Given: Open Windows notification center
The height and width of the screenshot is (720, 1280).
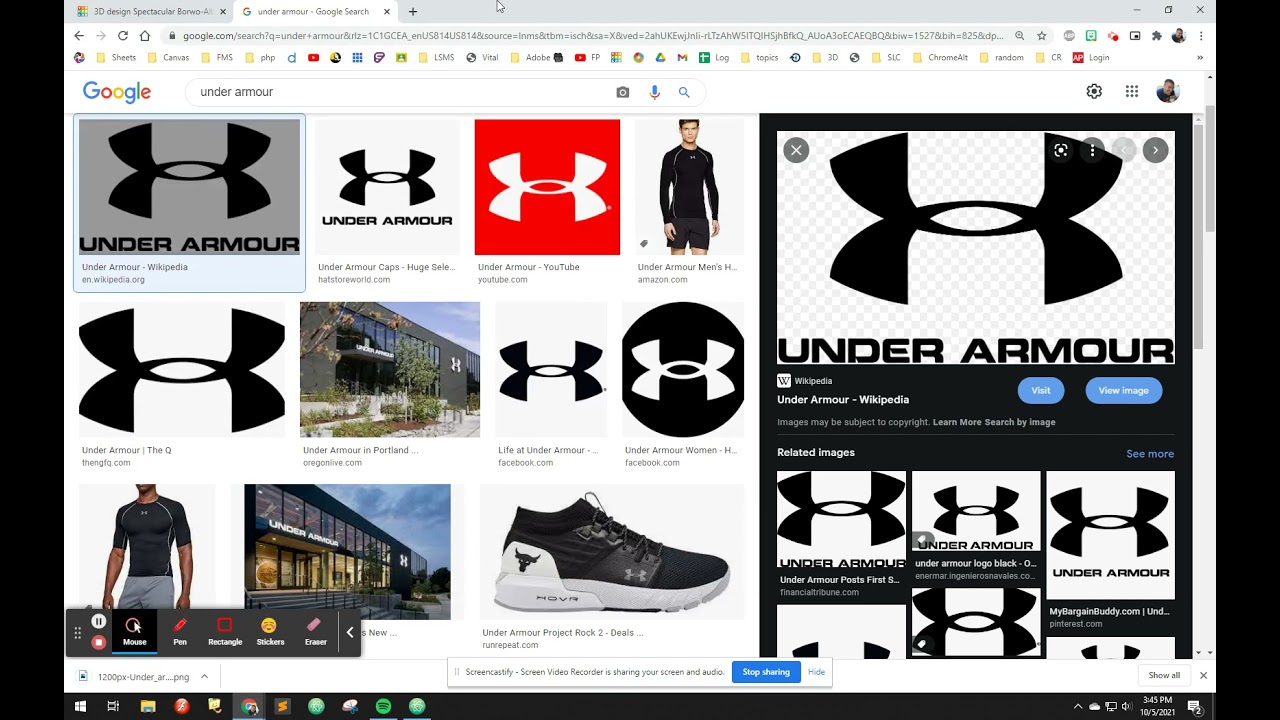Looking at the screenshot, I should click(x=1194, y=706).
